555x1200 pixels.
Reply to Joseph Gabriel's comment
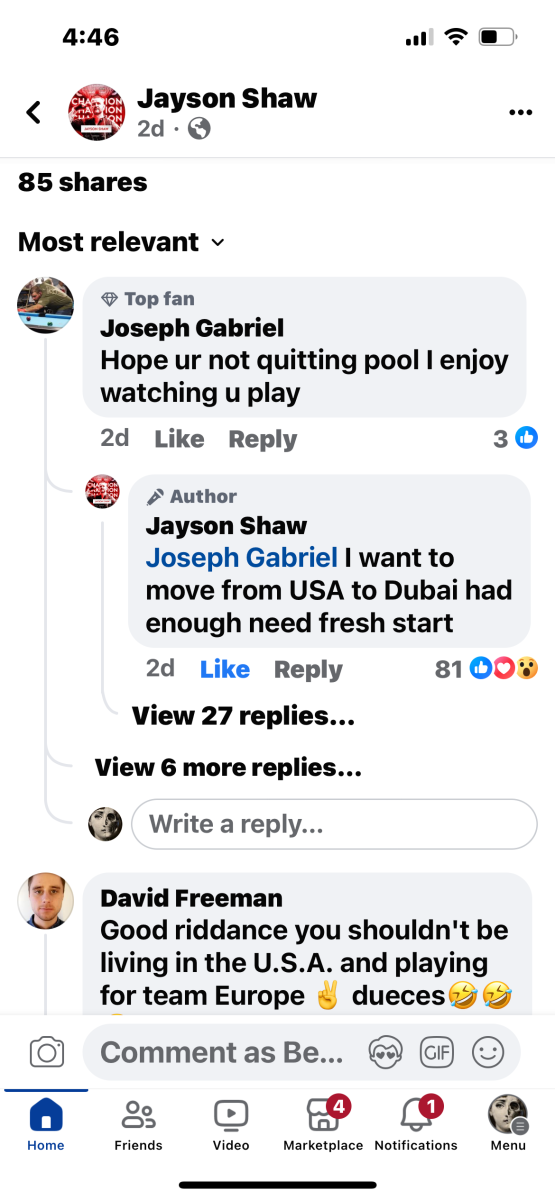[x=263, y=438]
